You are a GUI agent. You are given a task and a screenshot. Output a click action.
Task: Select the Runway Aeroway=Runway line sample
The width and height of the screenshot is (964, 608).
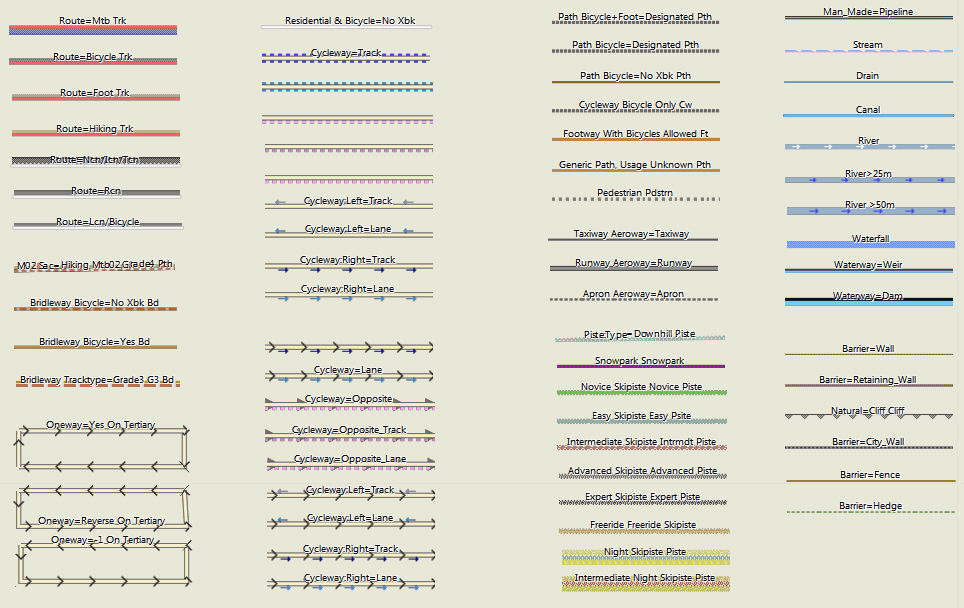coord(634,268)
